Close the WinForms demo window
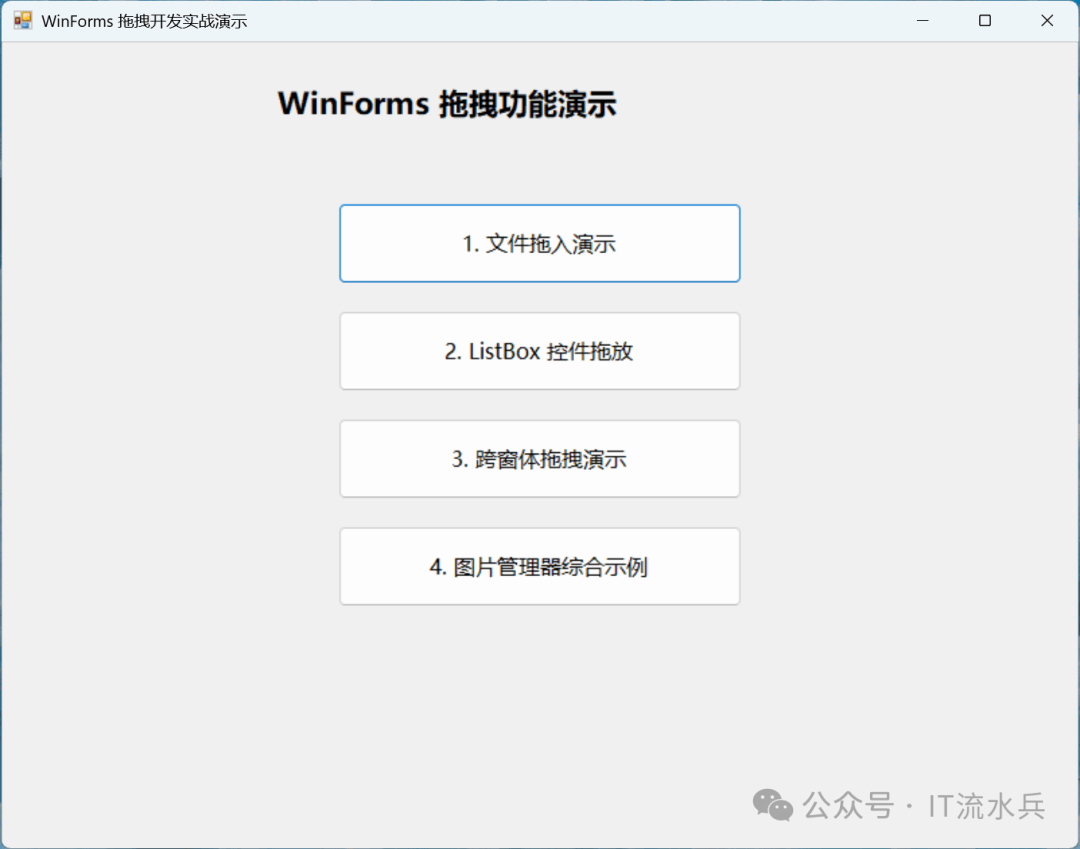Viewport: 1080px width, 849px height. click(1047, 21)
